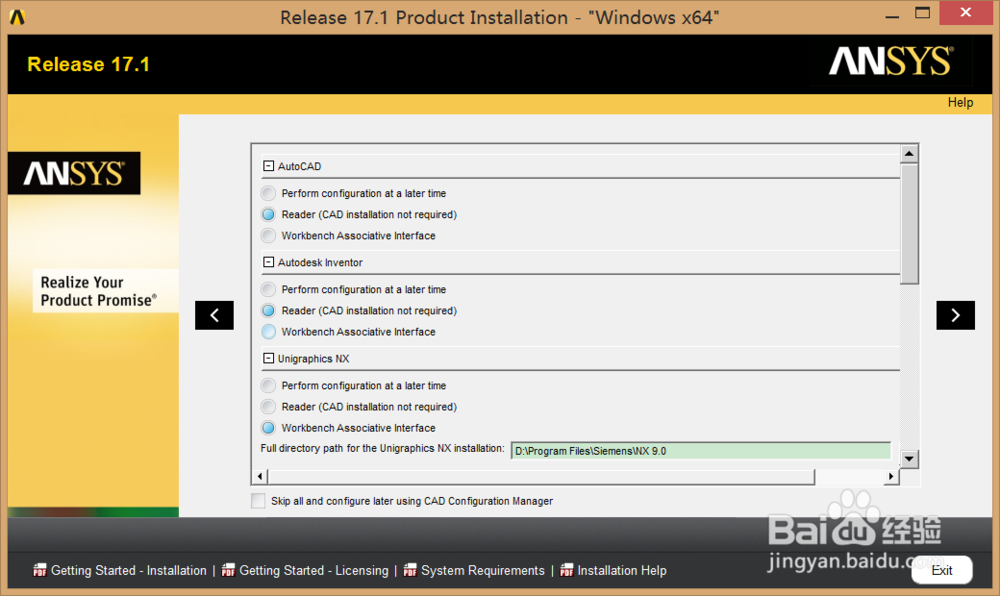
Task: Select Unigraphics NX Reader option
Action: click(x=268, y=407)
